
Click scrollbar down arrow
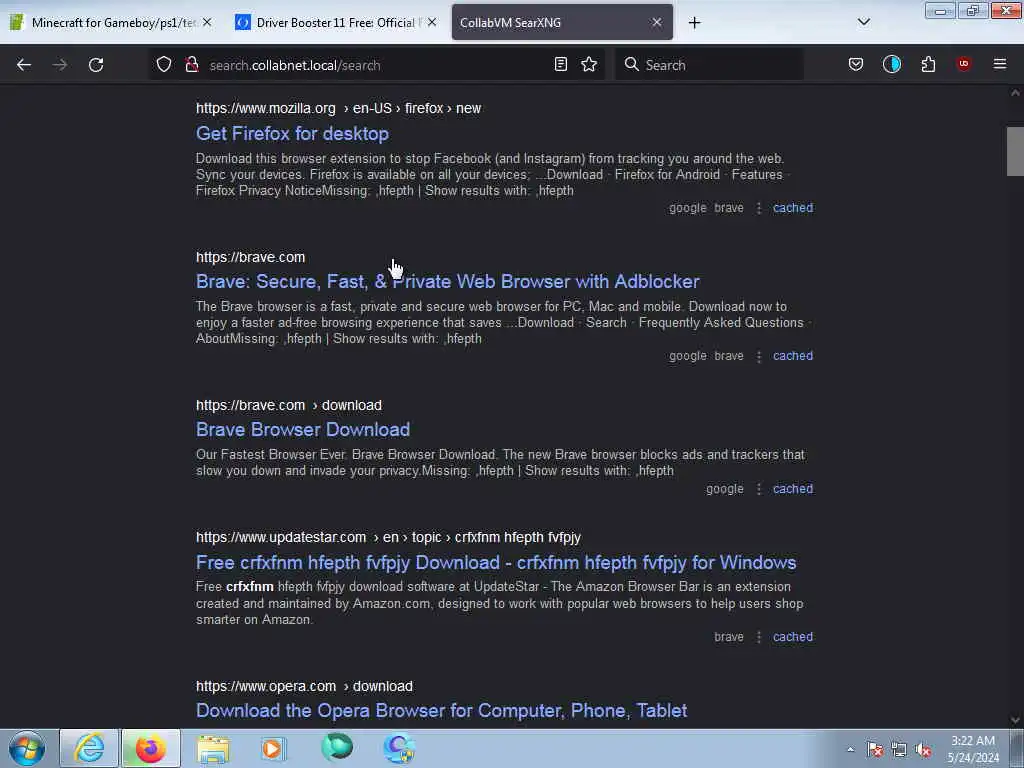1015,720
